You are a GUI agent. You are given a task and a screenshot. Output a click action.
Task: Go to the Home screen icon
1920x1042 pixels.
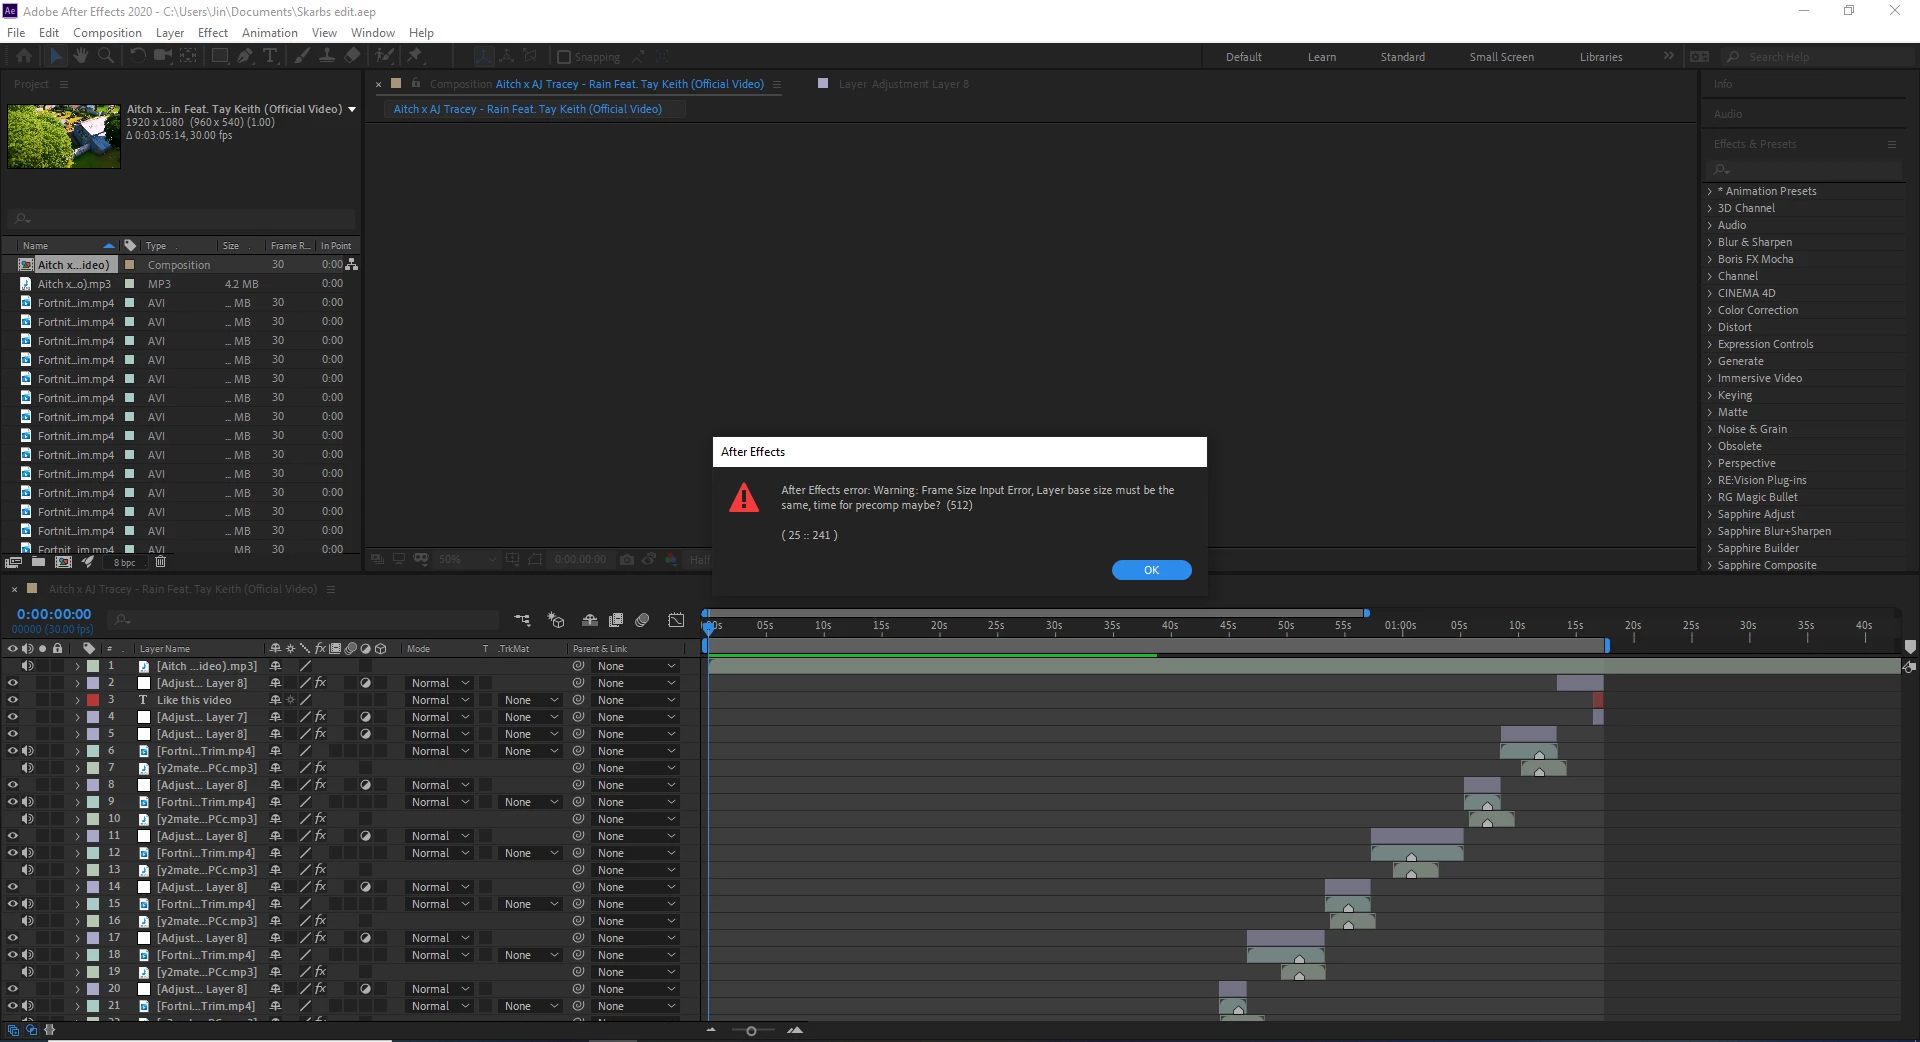pyautogui.click(x=24, y=56)
